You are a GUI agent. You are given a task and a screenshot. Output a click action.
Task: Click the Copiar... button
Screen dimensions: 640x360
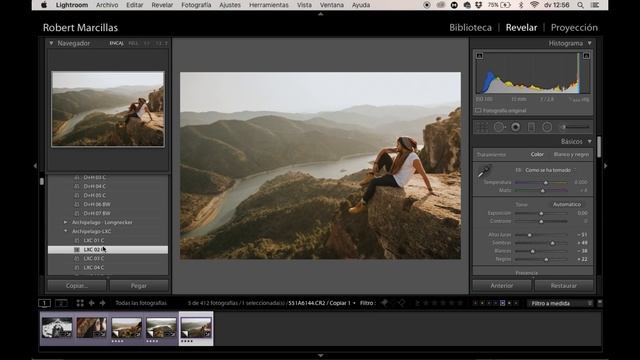(77, 286)
